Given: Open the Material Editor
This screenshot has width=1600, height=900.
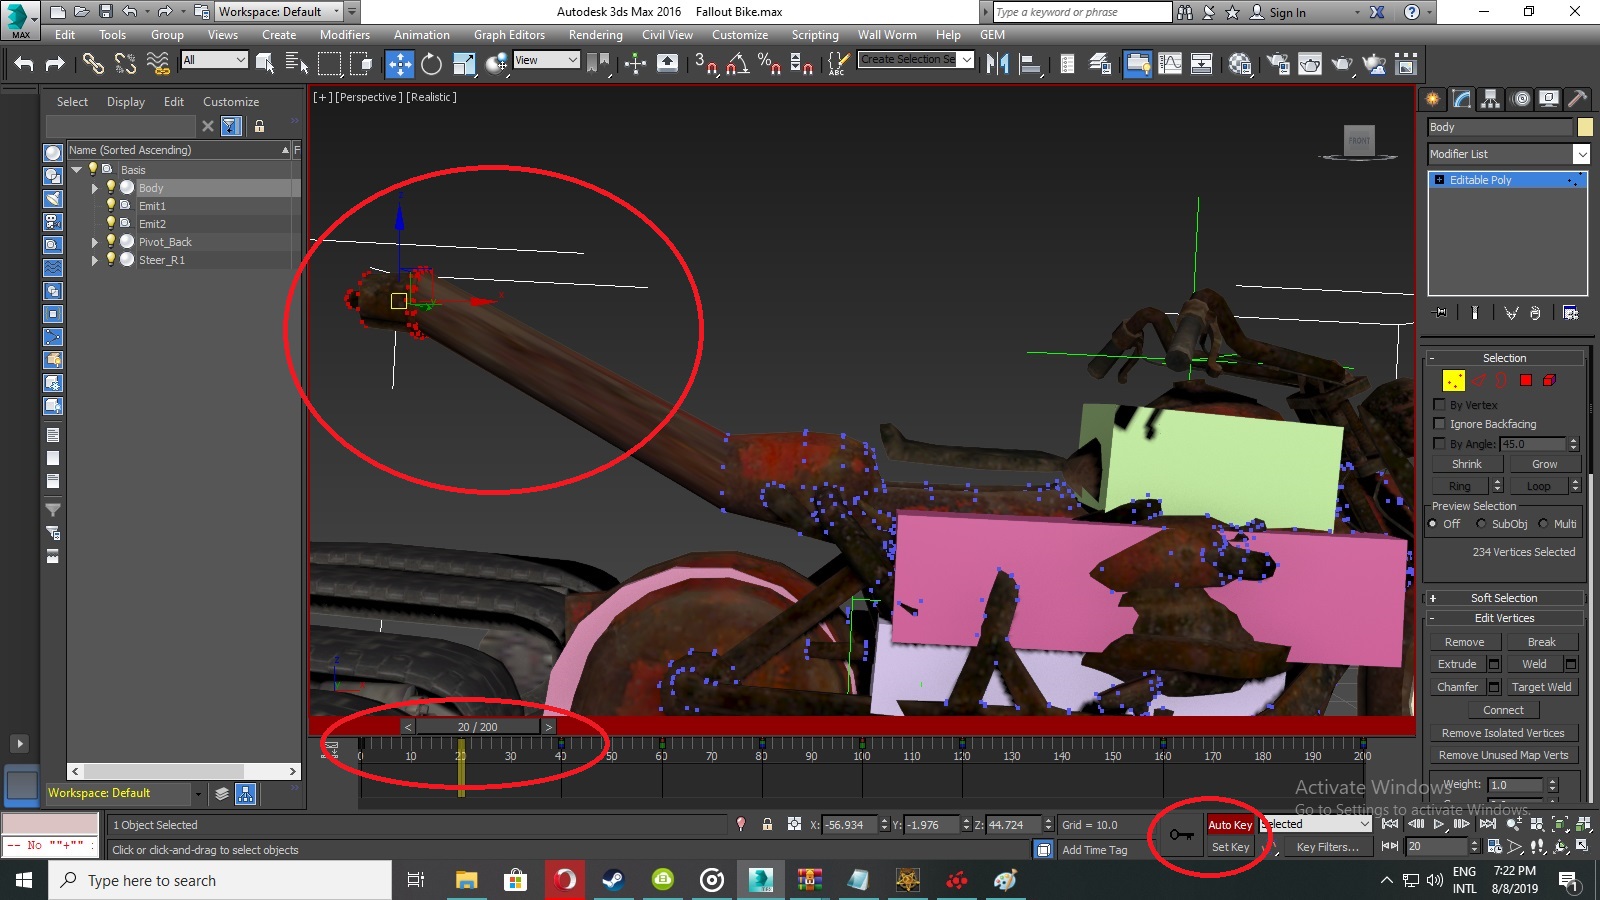Looking at the screenshot, I should pyautogui.click(x=1241, y=64).
